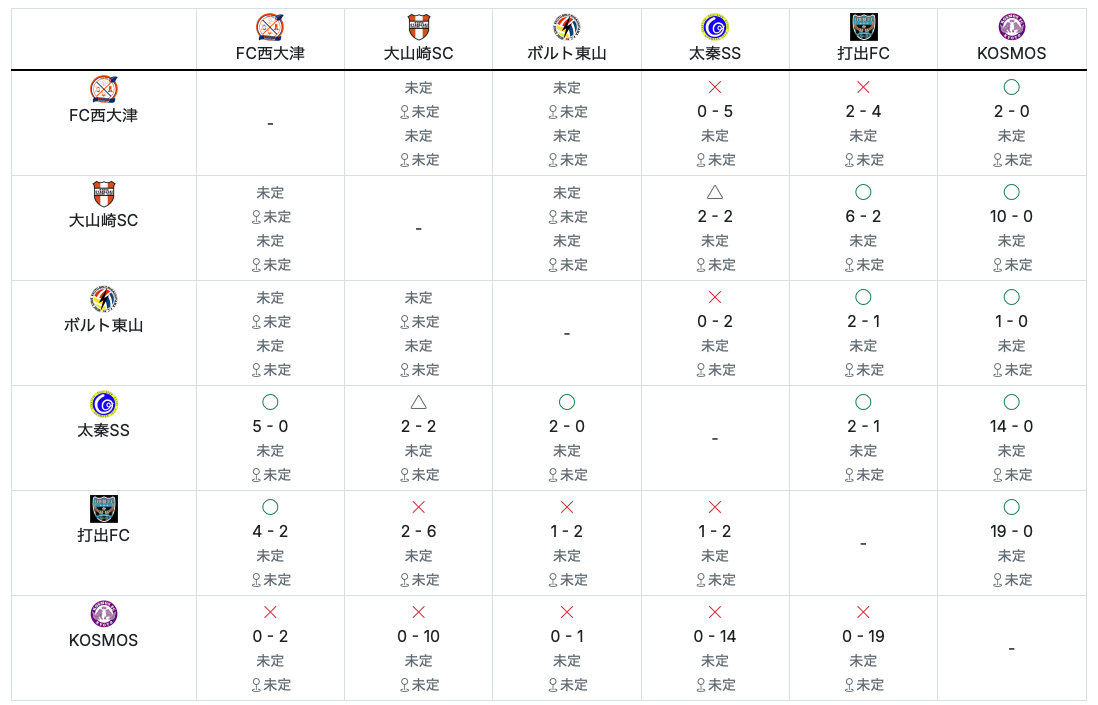Click the loss cross above 0 - 14
Viewport: 1098px width, 705px height.
pyautogui.click(x=715, y=612)
